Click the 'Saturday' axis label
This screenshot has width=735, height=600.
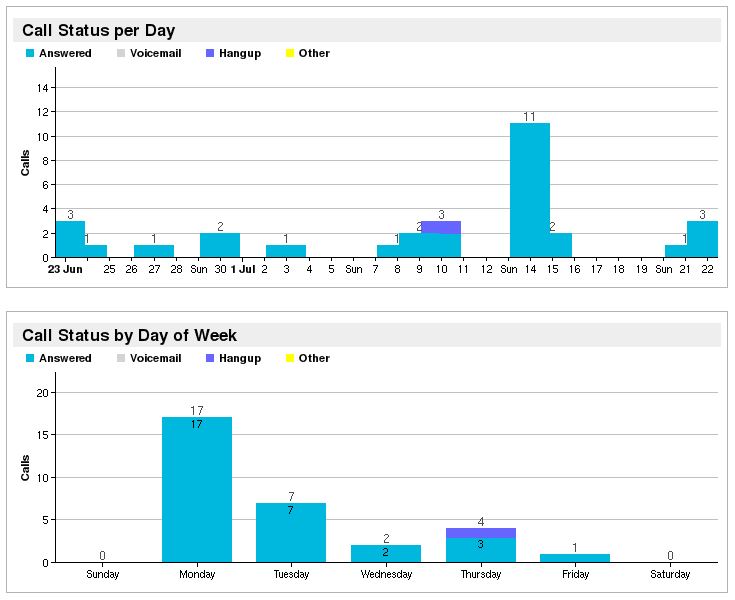(x=670, y=574)
